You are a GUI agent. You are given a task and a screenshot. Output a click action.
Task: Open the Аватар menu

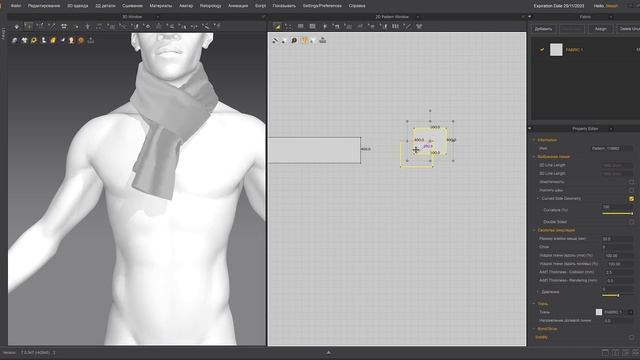click(186, 6)
